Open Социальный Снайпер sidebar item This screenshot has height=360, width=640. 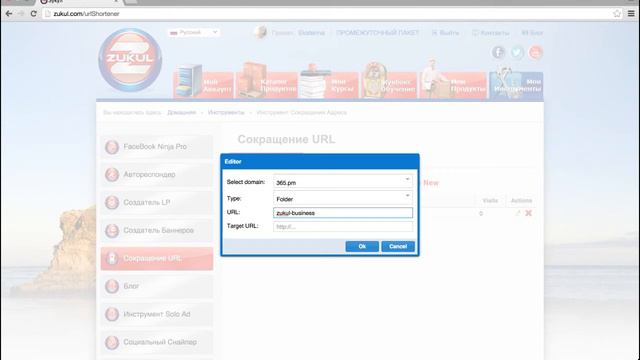pyautogui.click(x=157, y=342)
